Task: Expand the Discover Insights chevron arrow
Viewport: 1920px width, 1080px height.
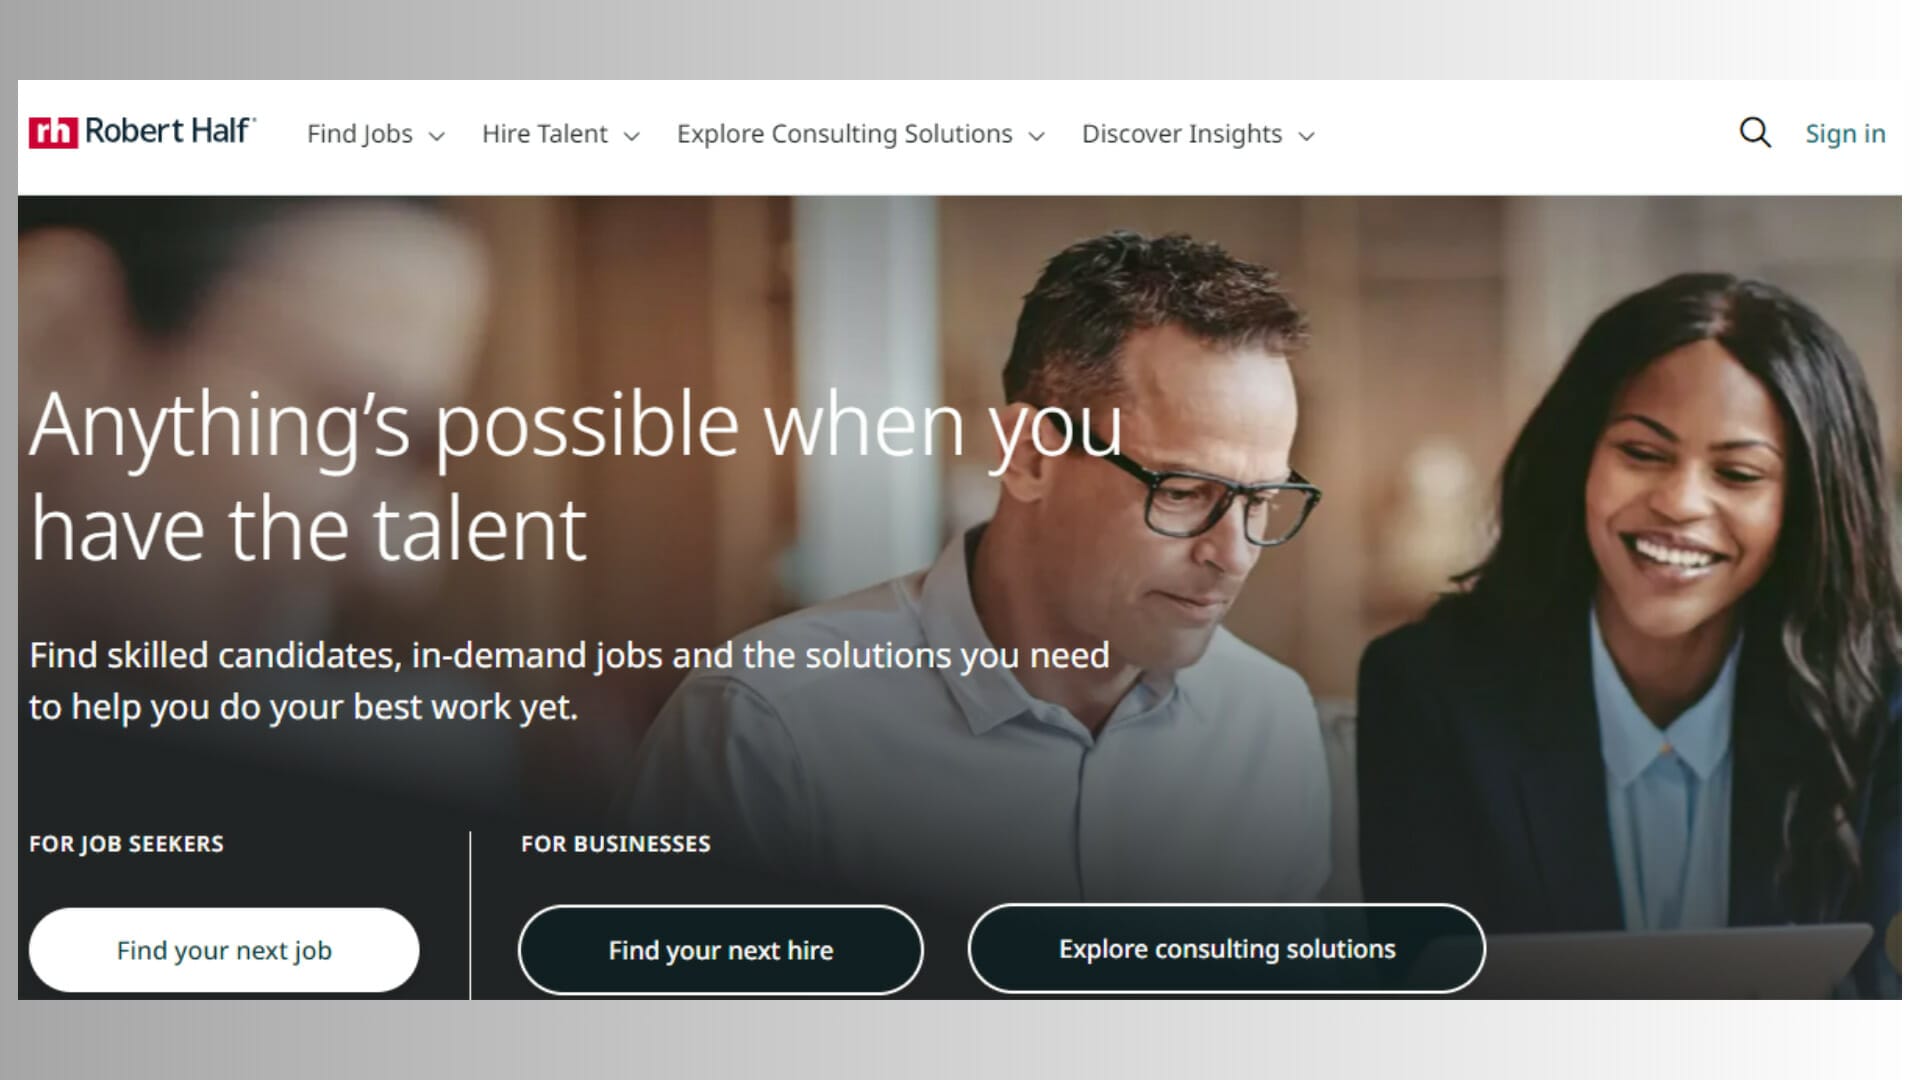Action: pos(1307,136)
